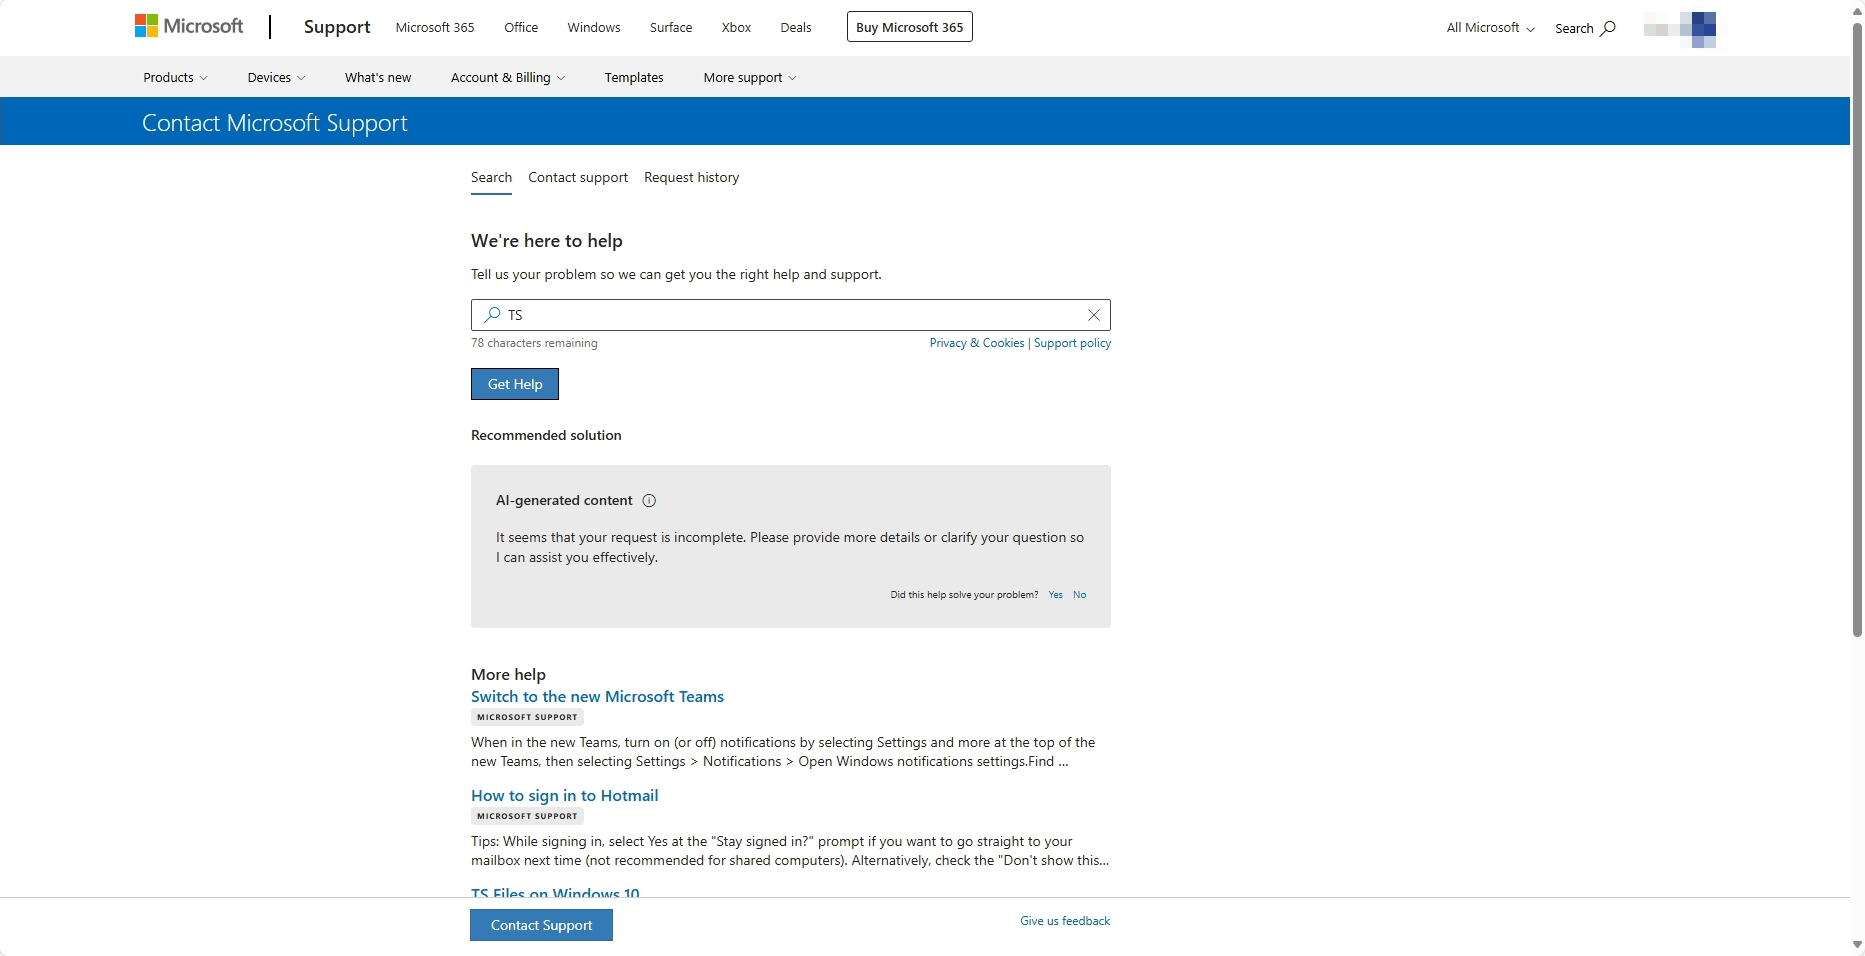The width and height of the screenshot is (1865, 956).
Task: Click the Buy Microsoft 365 button
Action: point(910,27)
